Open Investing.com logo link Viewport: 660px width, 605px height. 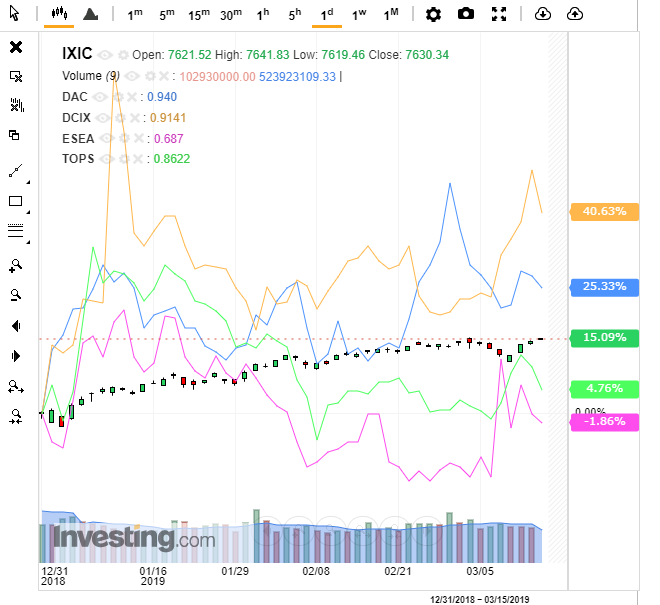134,538
